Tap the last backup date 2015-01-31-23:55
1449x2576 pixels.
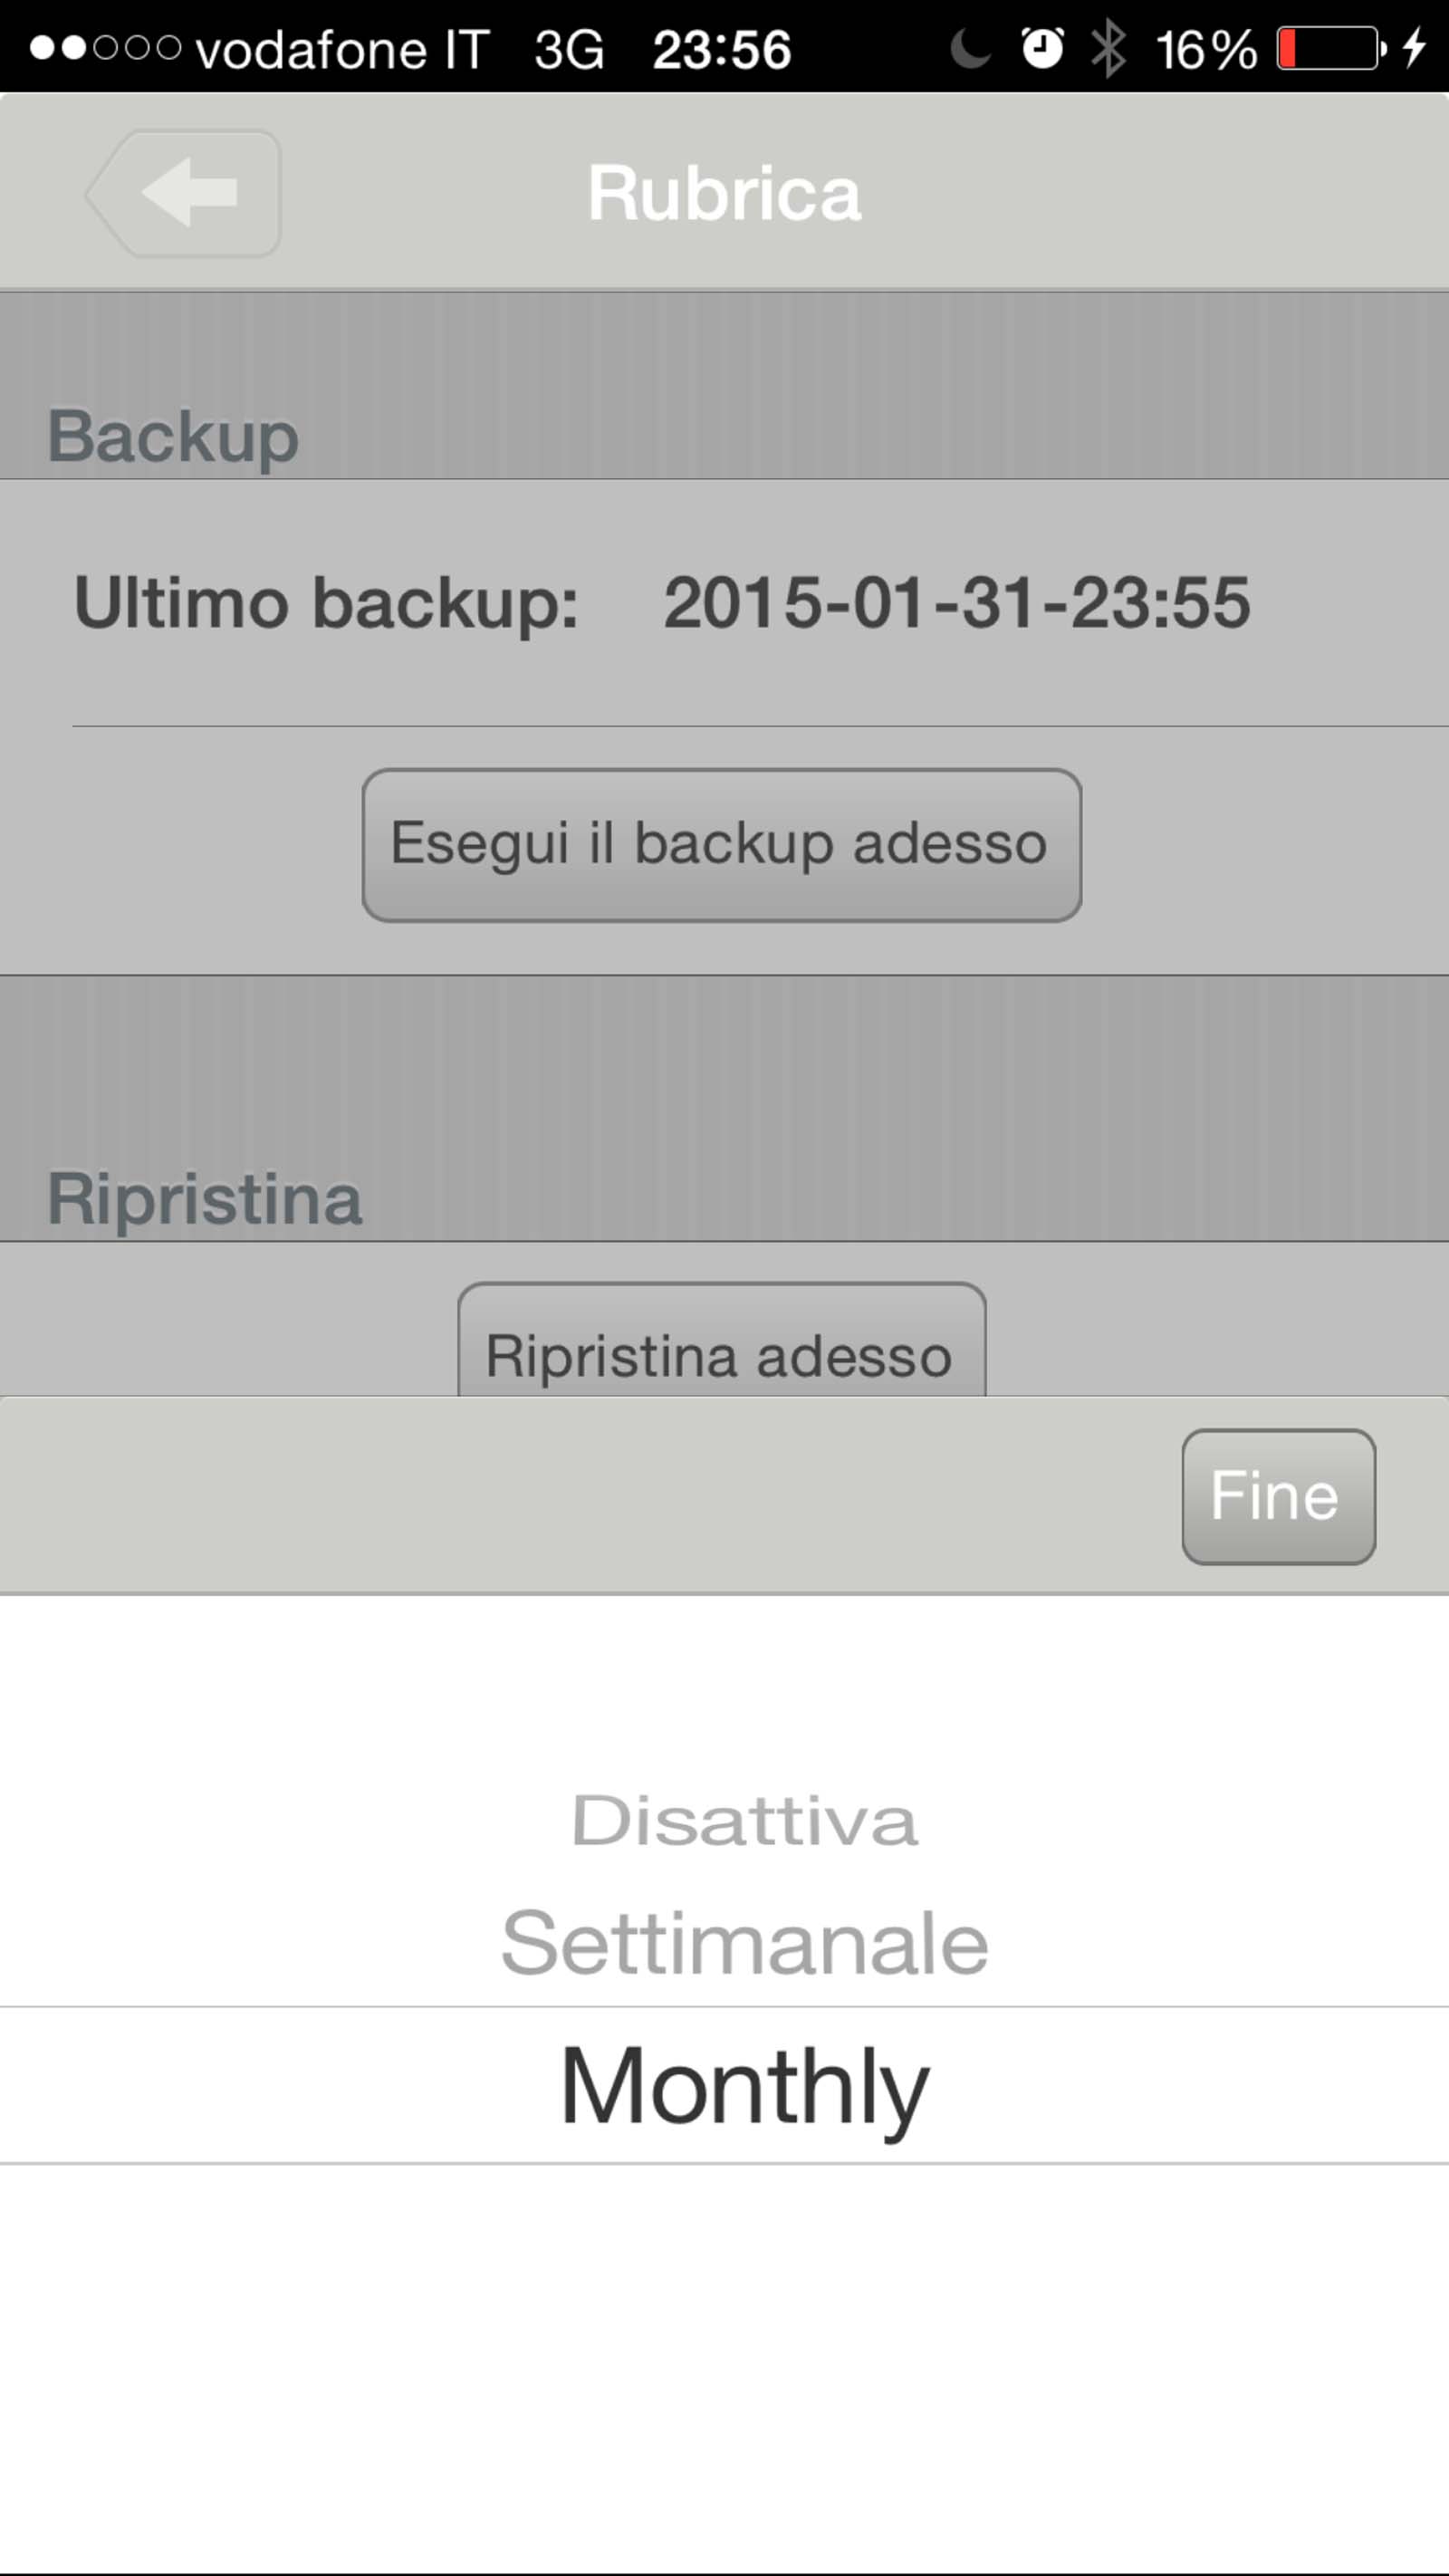coord(956,603)
